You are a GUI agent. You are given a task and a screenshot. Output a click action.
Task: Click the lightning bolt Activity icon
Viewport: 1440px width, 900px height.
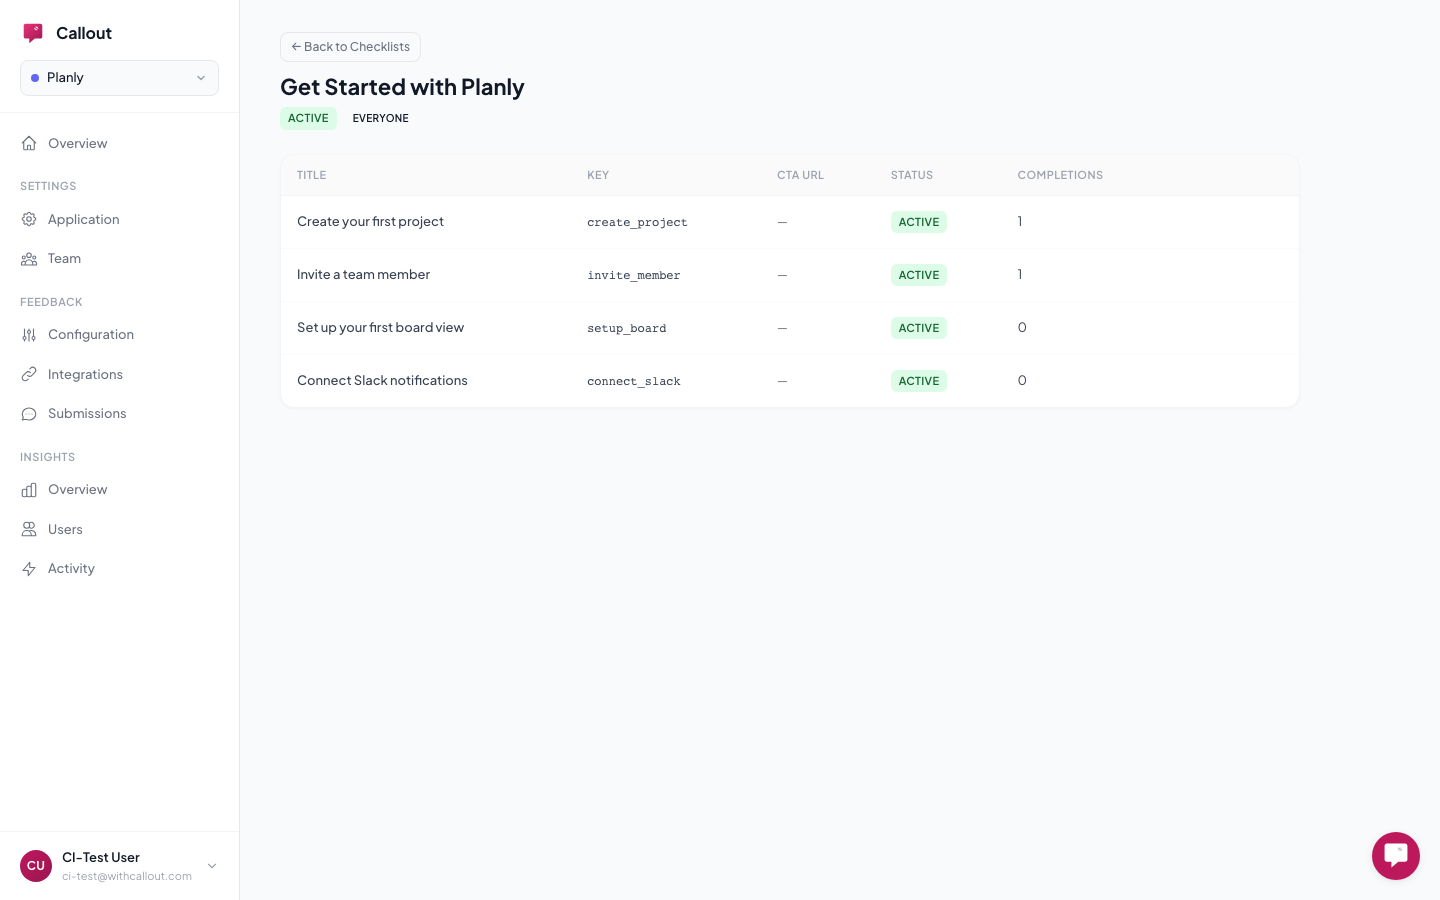(29, 569)
